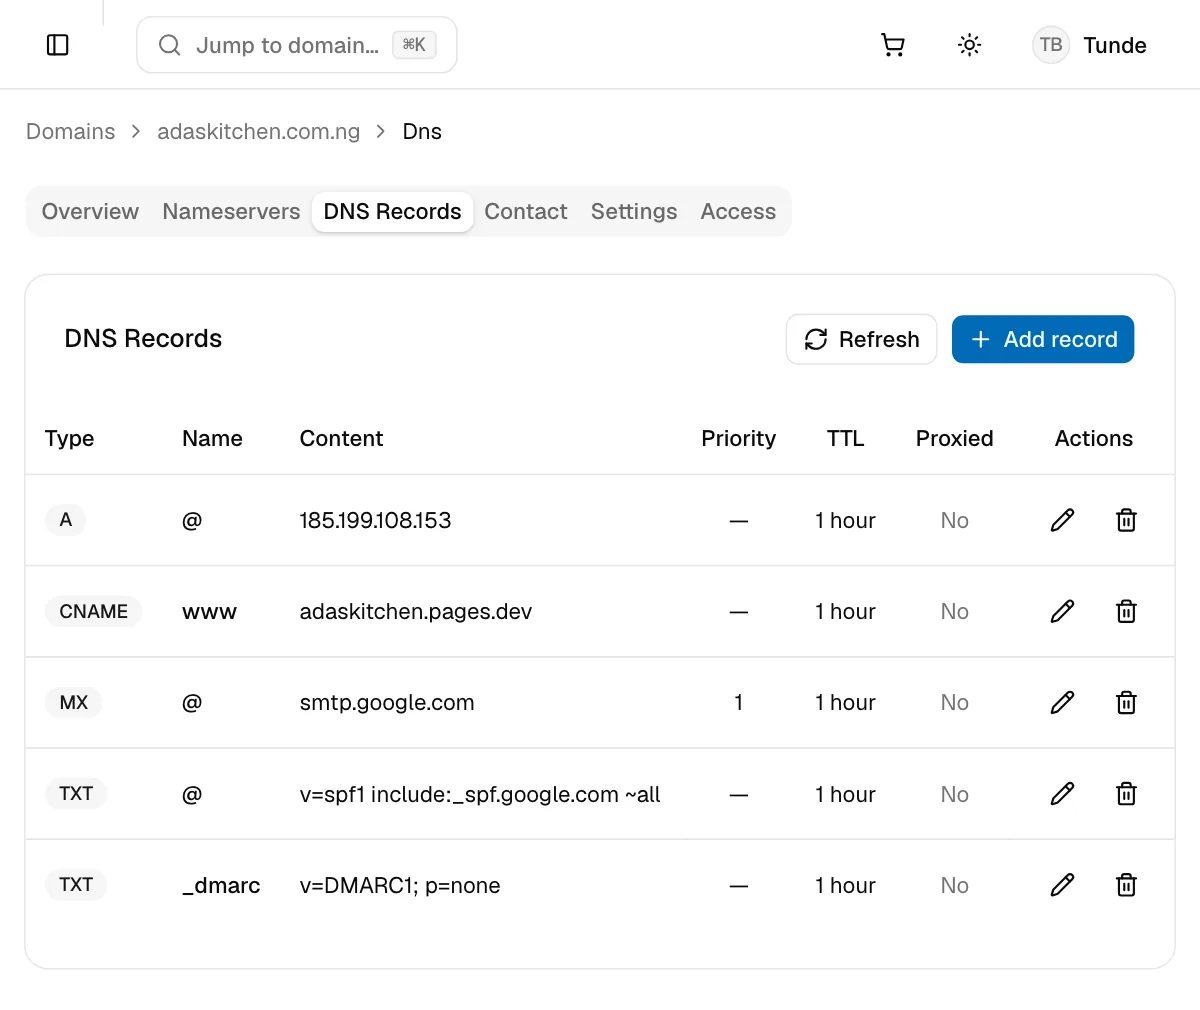The height and width of the screenshot is (1010, 1200).
Task: Switch to the Nameservers tab
Action: click(x=231, y=211)
